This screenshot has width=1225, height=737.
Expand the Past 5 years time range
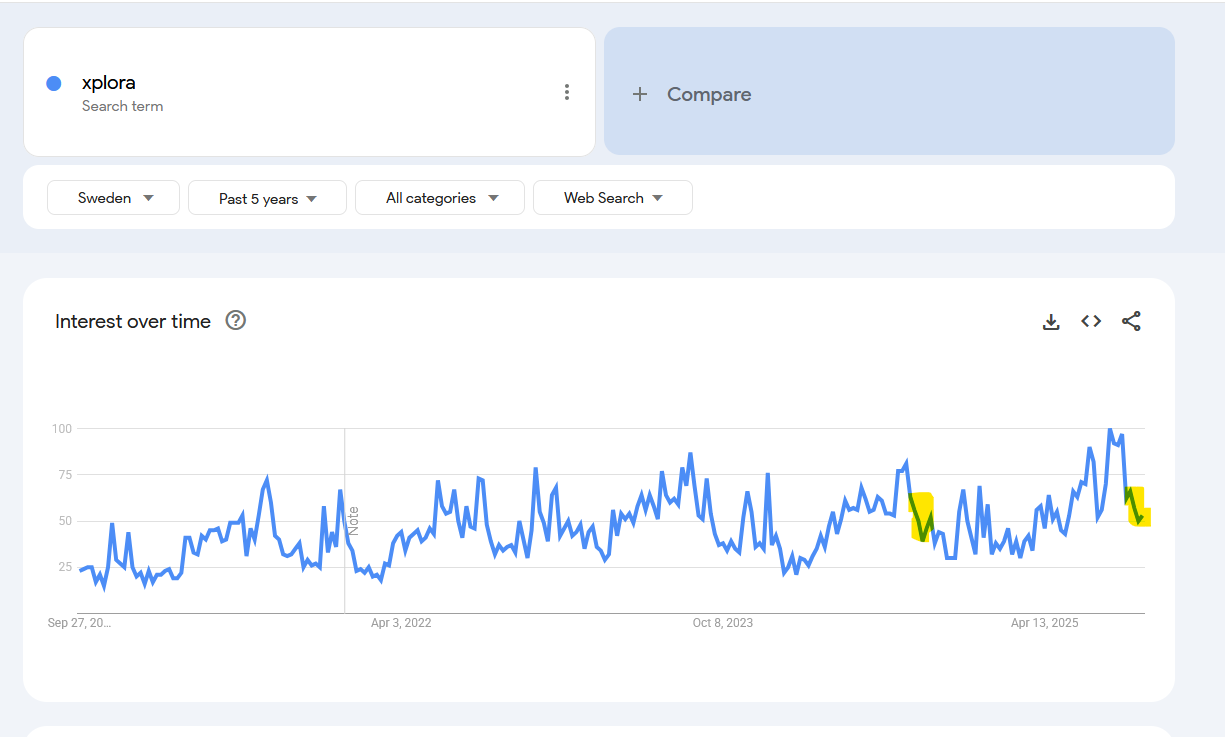(x=267, y=198)
